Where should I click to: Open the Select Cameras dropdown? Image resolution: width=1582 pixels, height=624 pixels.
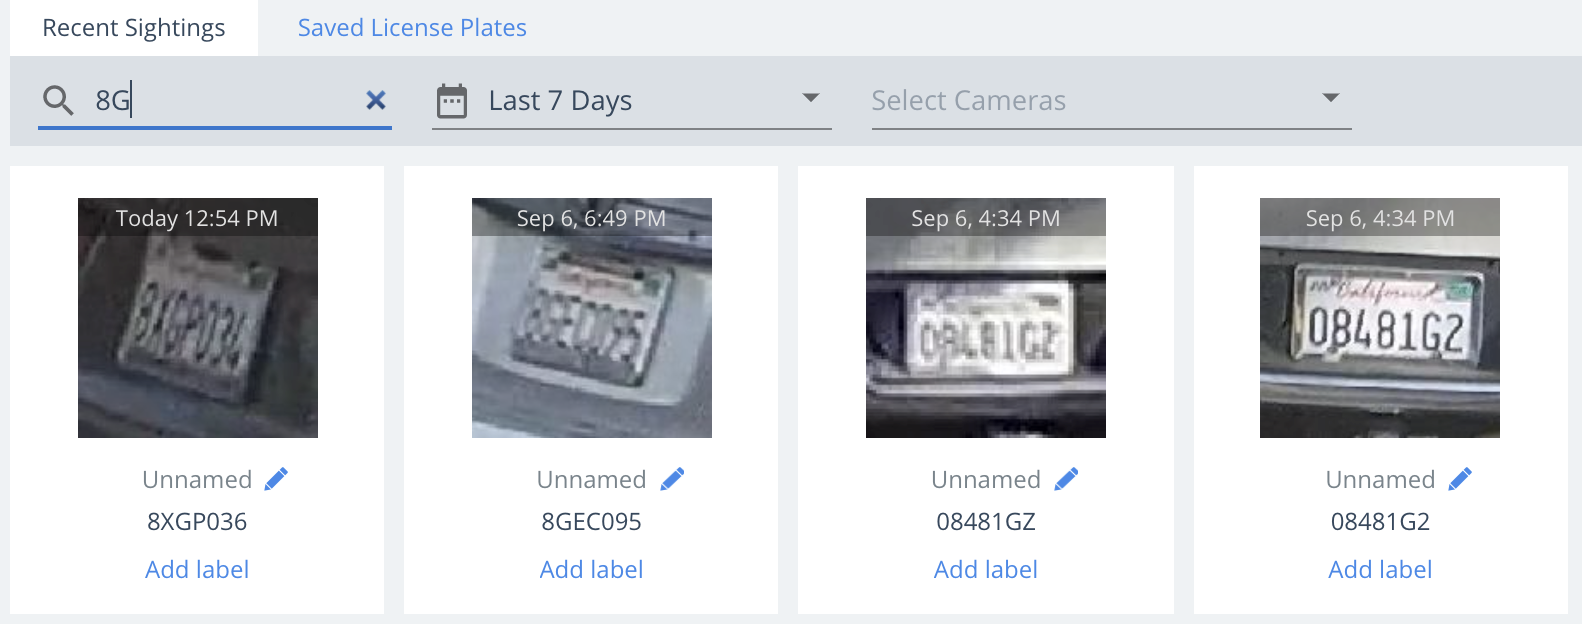point(1111,100)
